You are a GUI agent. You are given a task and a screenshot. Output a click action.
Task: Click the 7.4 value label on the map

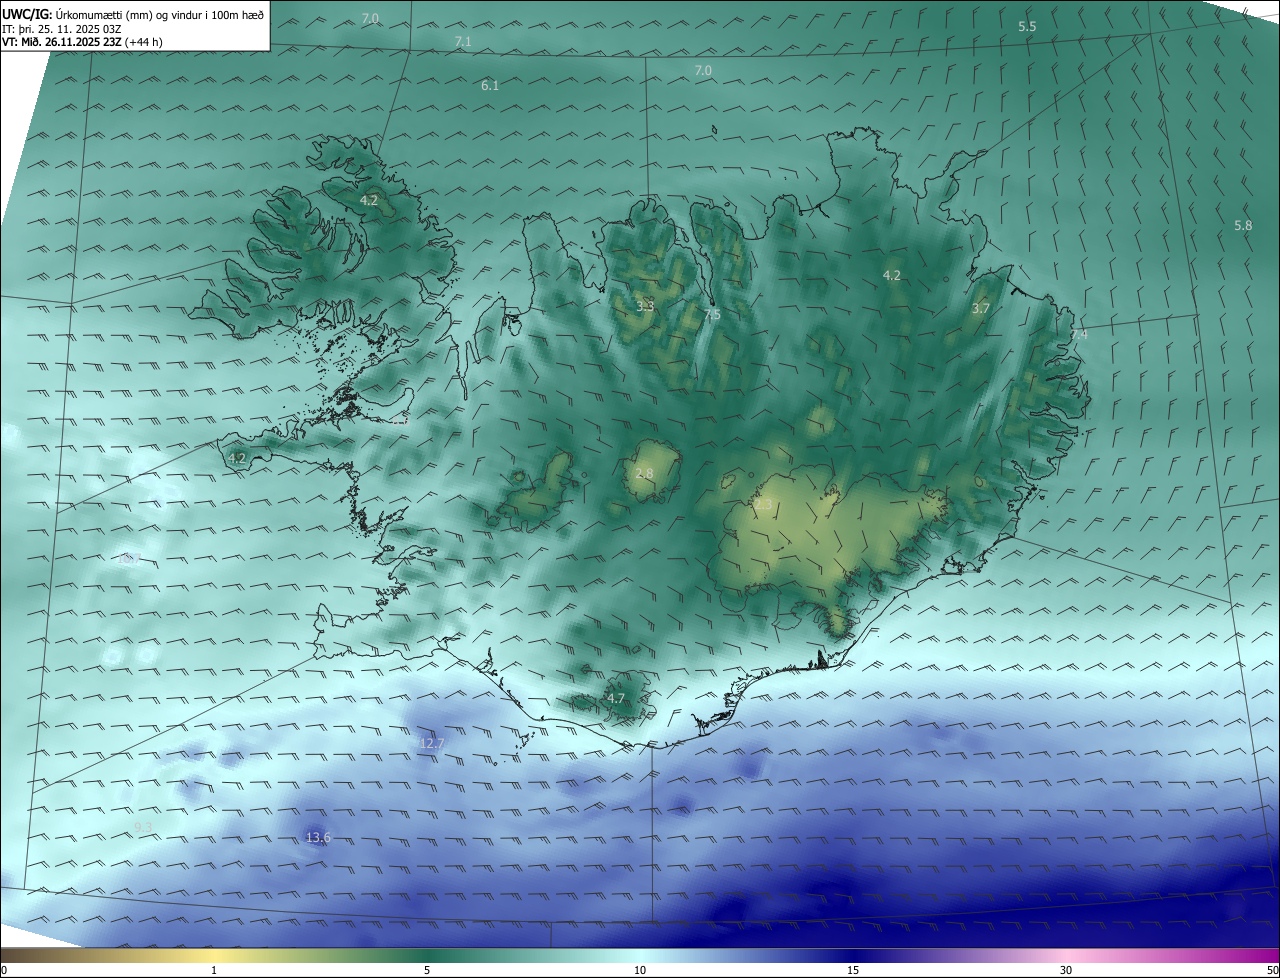pyautogui.click(x=1079, y=334)
